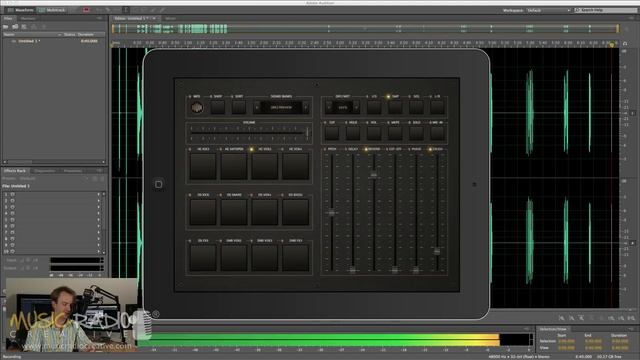Tap the lit HC VOX pad in first row

pyautogui.click(x=264, y=167)
